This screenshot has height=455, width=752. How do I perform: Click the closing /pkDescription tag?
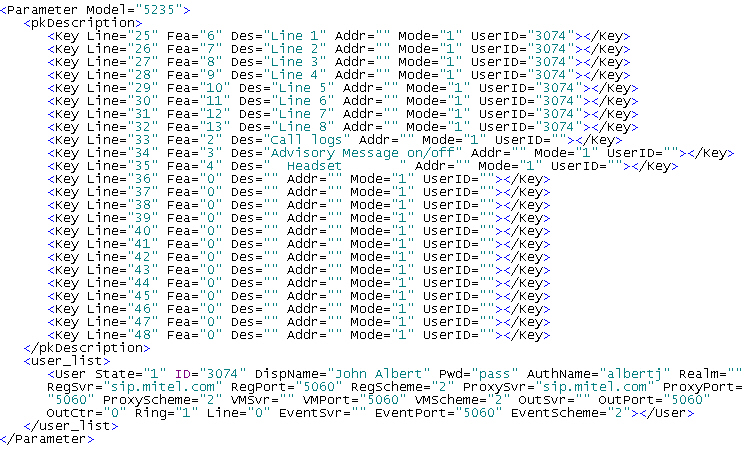(87, 348)
